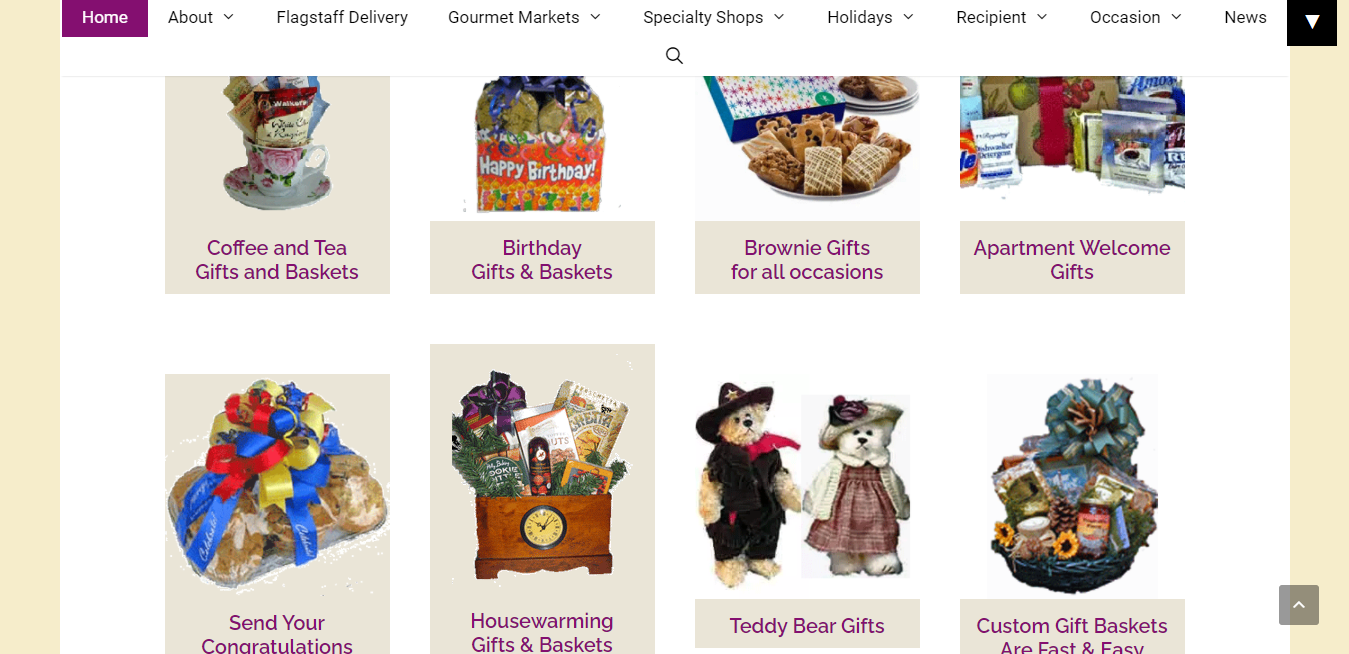Open Coffee and Tea Gifts and Baskets link

[x=277, y=260]
